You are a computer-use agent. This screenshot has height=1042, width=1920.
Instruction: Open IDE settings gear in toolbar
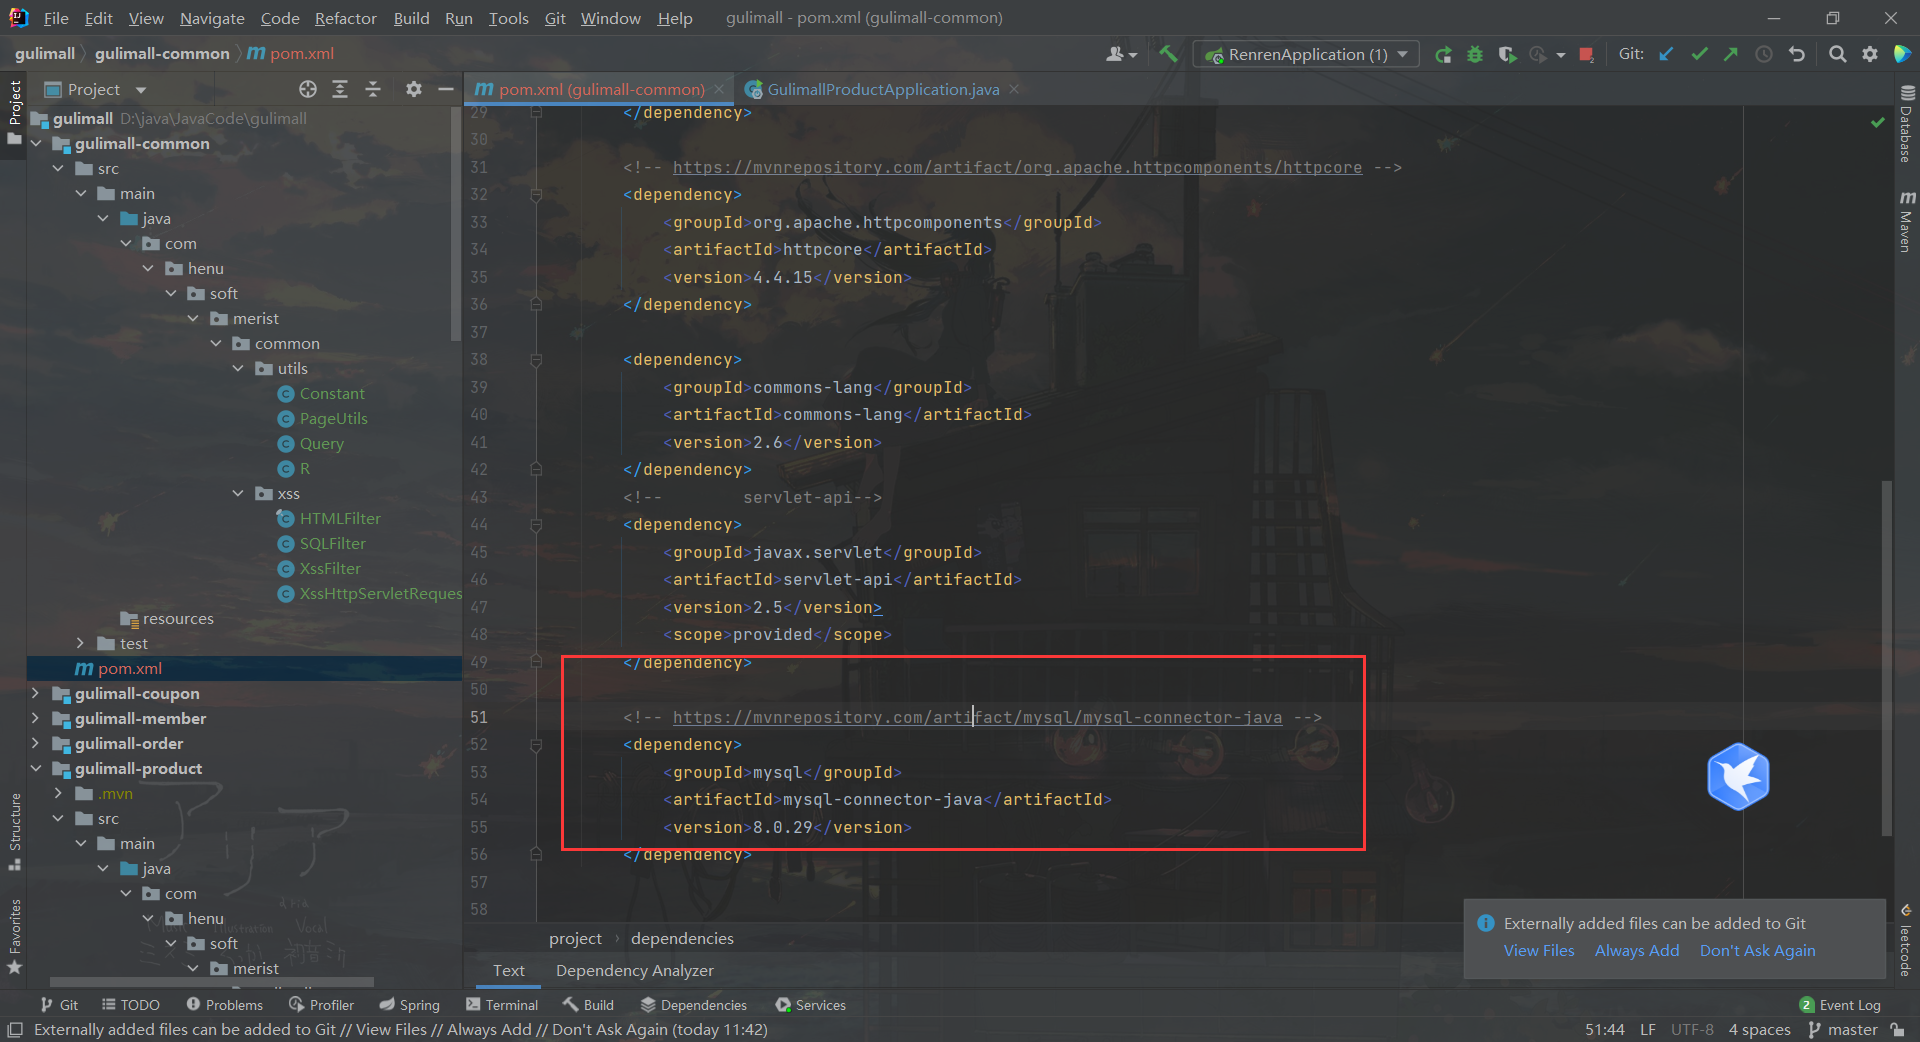[x=1870, y=54]
